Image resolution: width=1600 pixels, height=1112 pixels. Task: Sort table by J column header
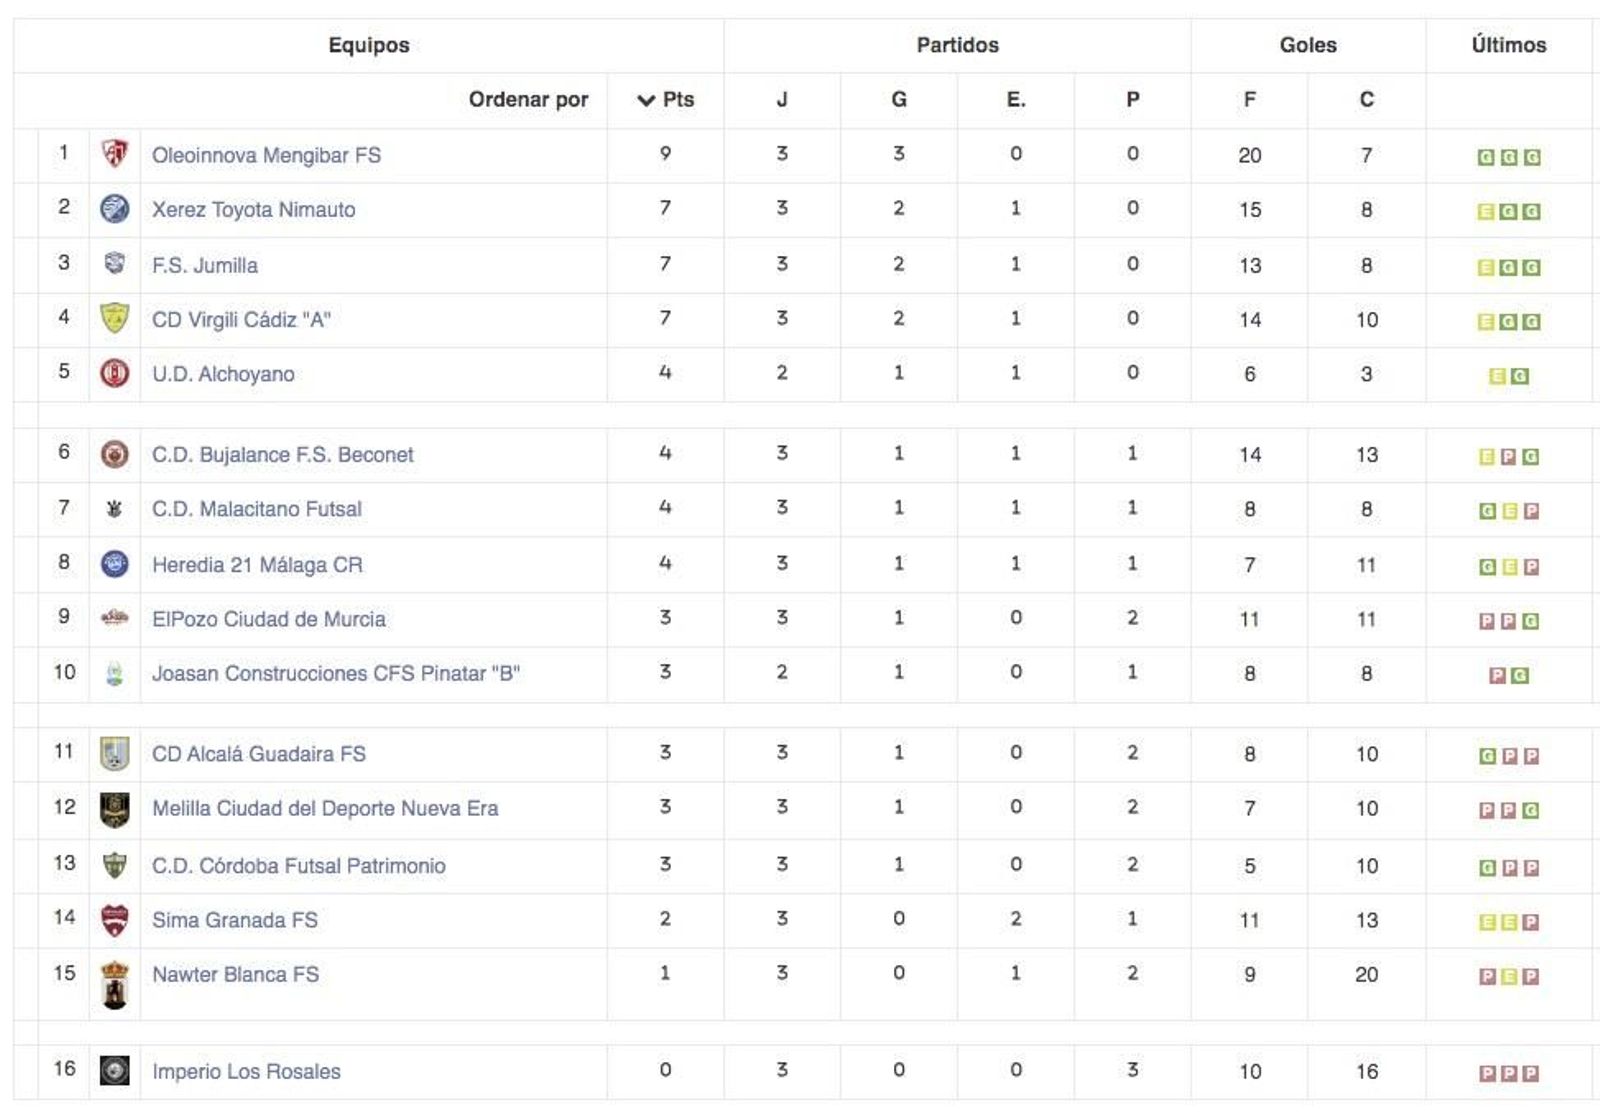click(782, 100)
